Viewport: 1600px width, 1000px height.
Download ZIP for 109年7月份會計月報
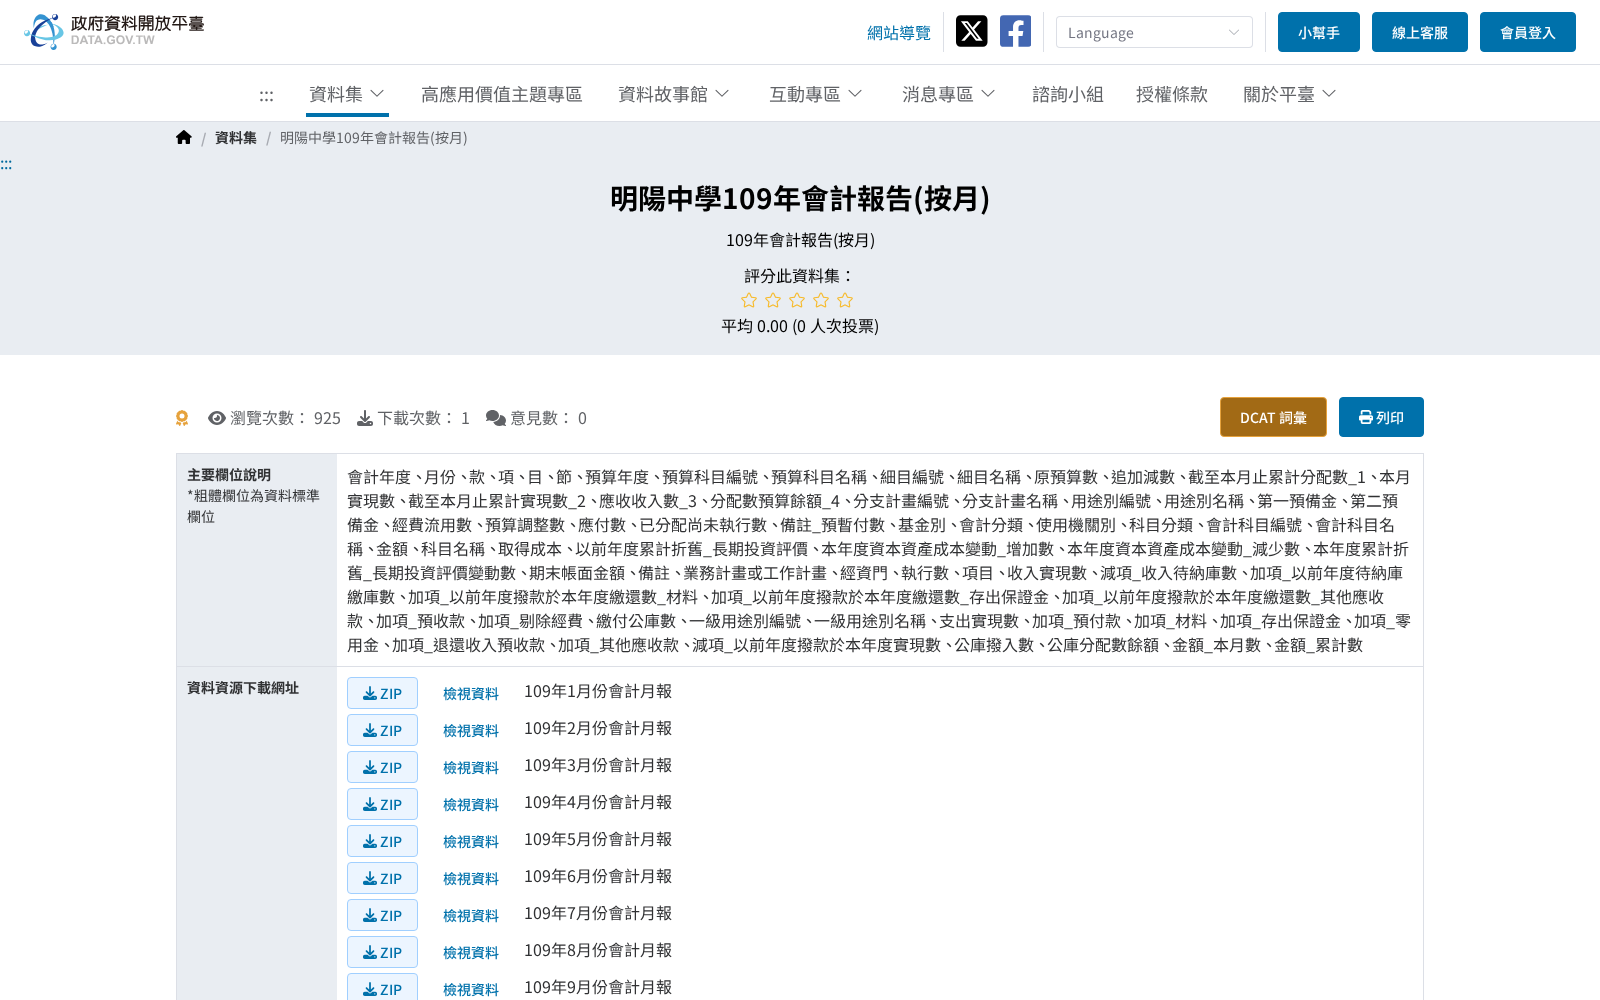point(382,915)
